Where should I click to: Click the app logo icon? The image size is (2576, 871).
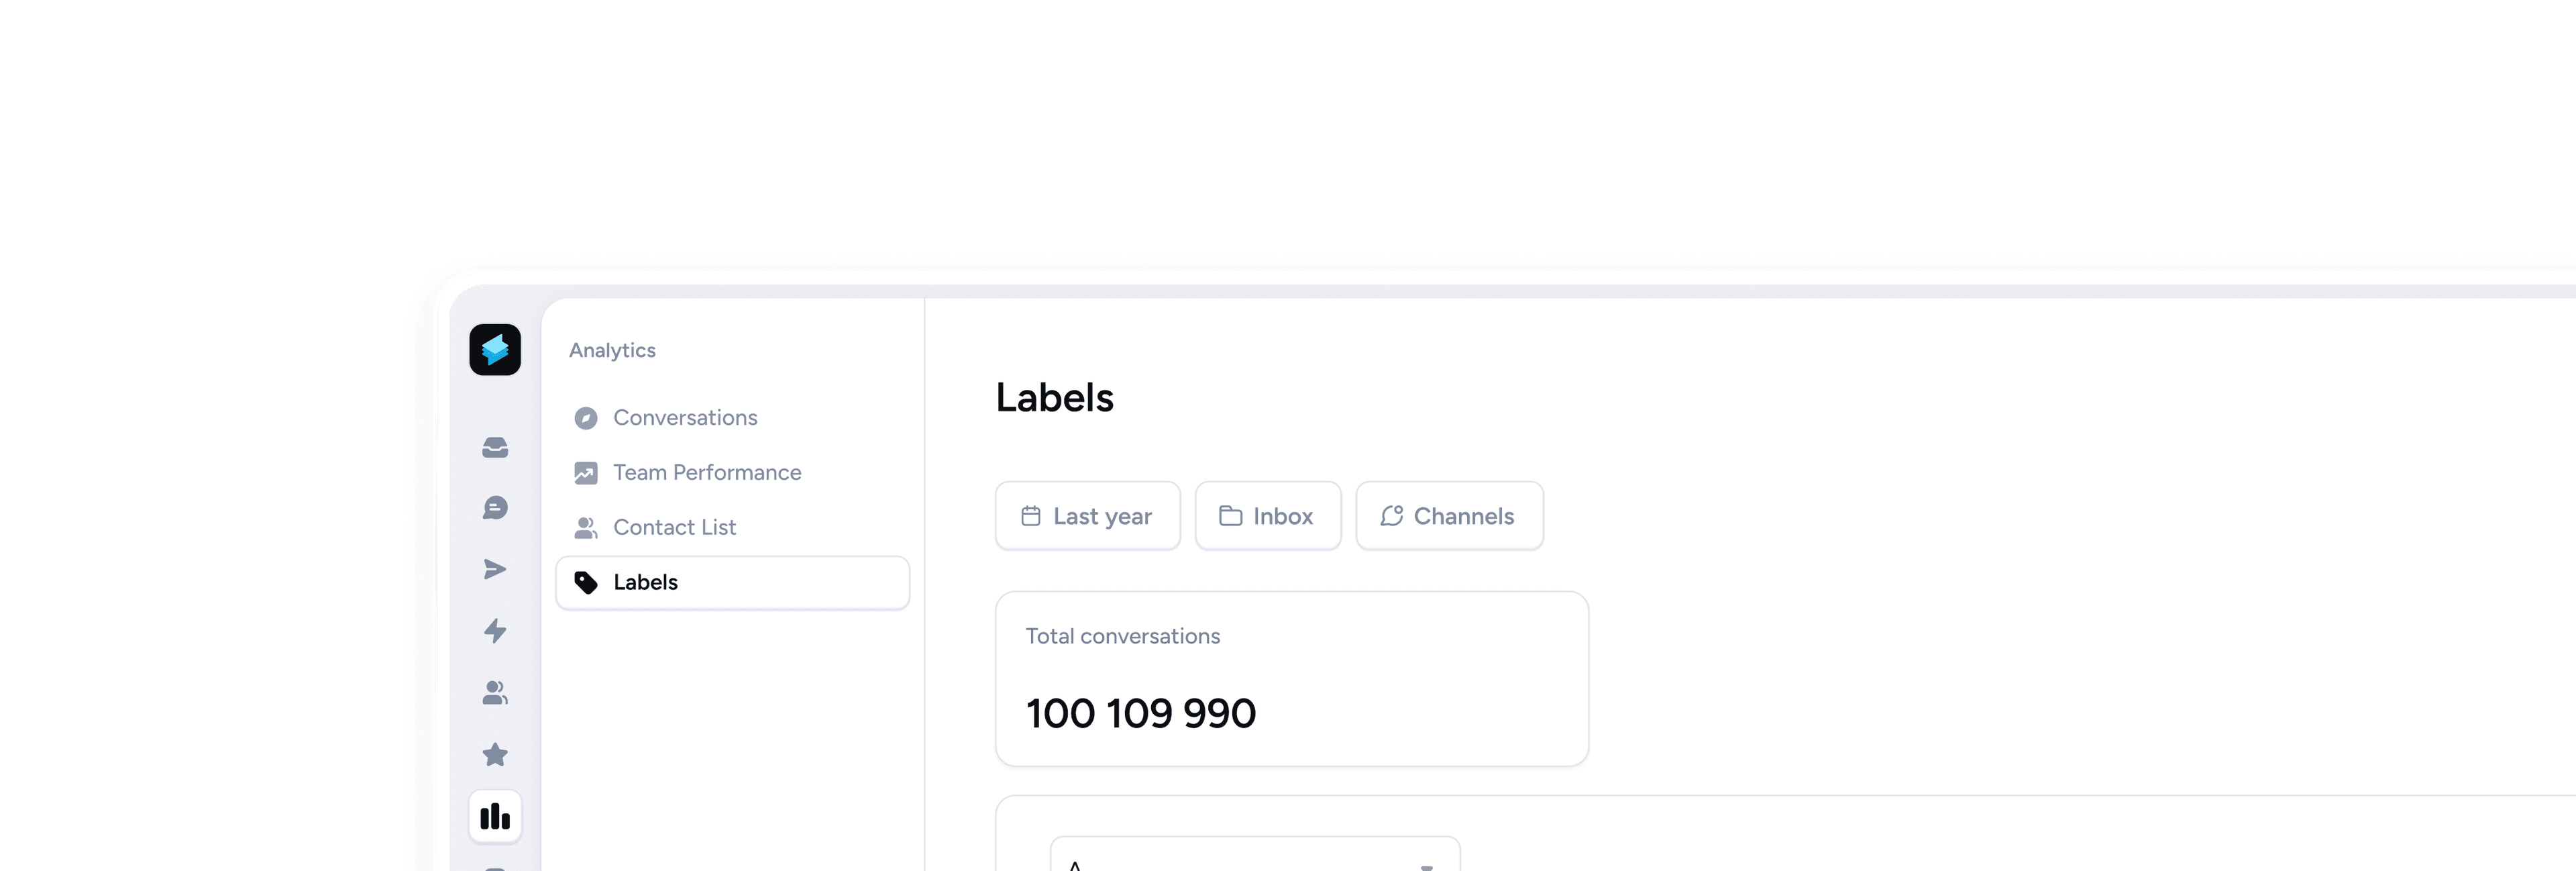point(495,350)
